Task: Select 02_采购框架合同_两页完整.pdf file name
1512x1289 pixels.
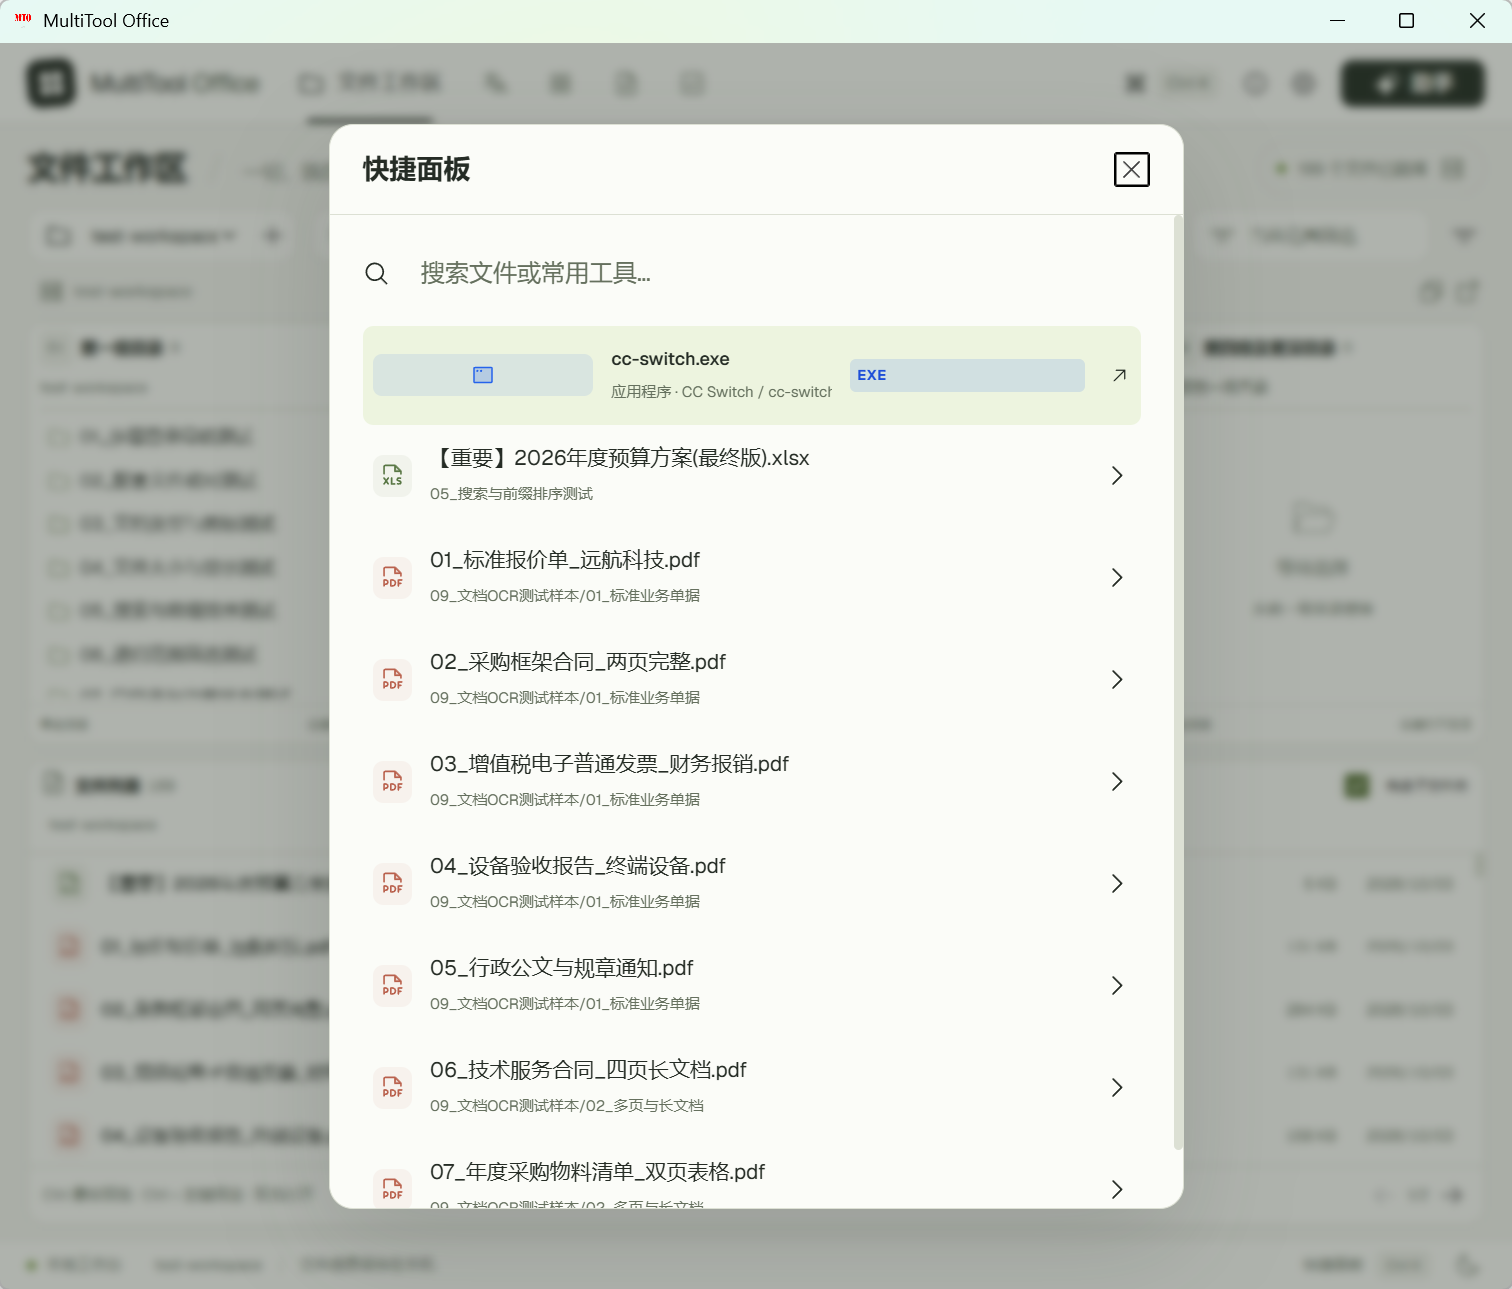Action: (578, 662)
